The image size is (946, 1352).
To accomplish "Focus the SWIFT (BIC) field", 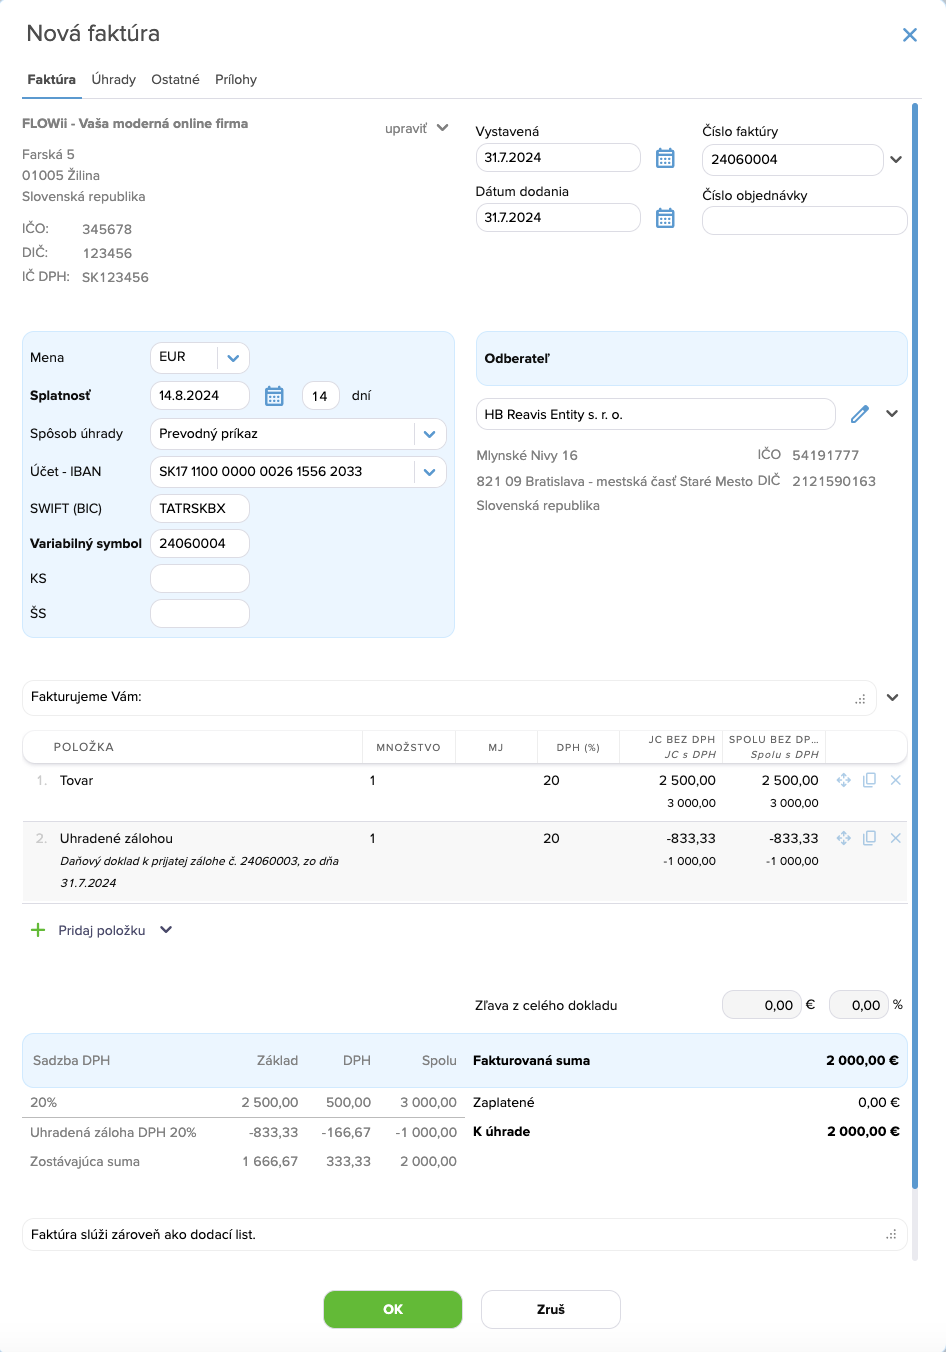I will click(200, 509).
